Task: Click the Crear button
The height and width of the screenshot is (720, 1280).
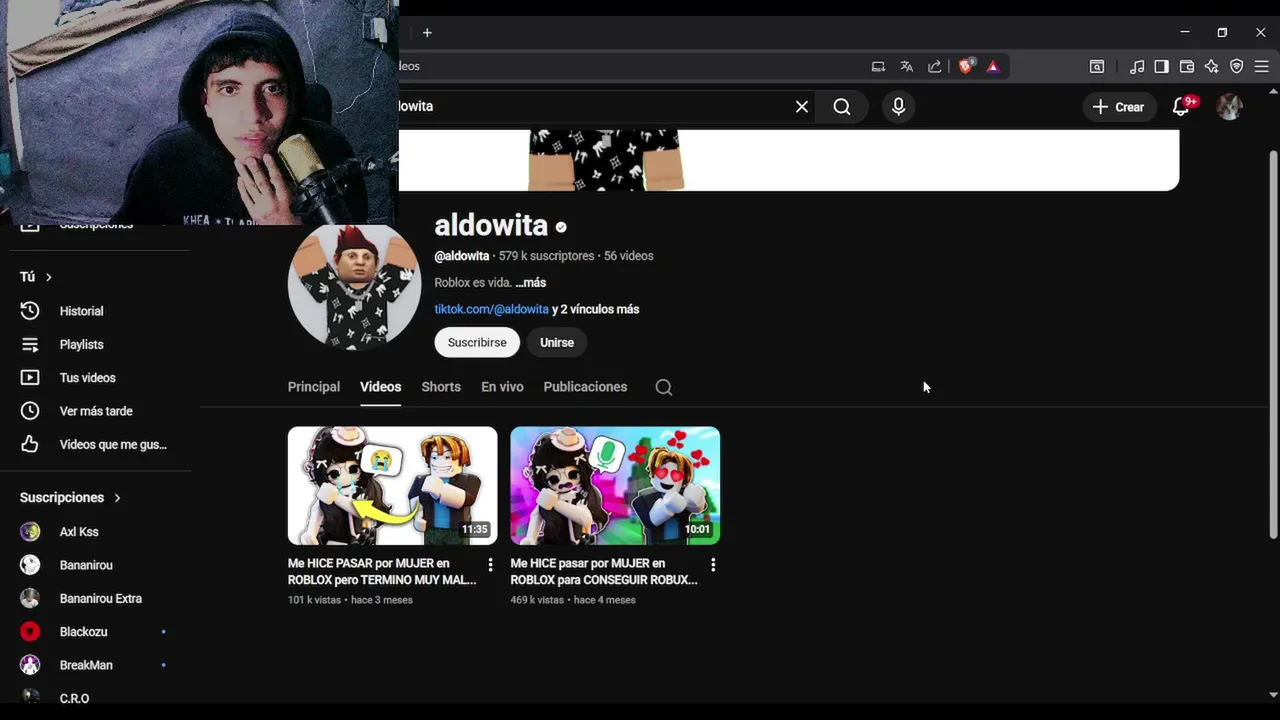Action: [x=1119, y=107]
